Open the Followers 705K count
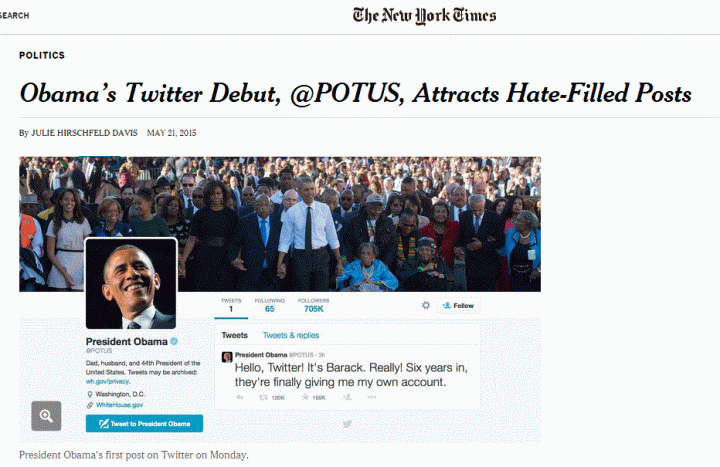 (314, 305)
